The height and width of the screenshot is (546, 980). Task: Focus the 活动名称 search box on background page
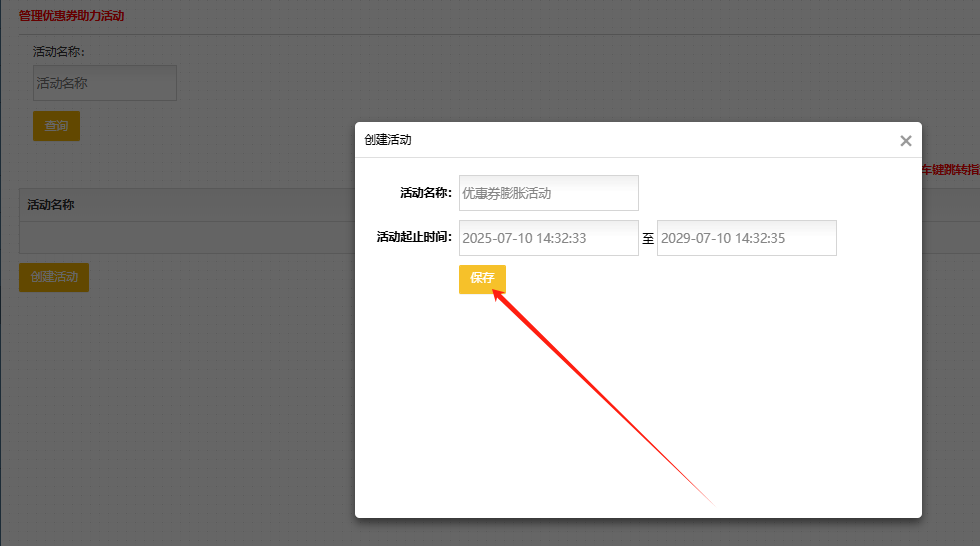coord(105,83)
